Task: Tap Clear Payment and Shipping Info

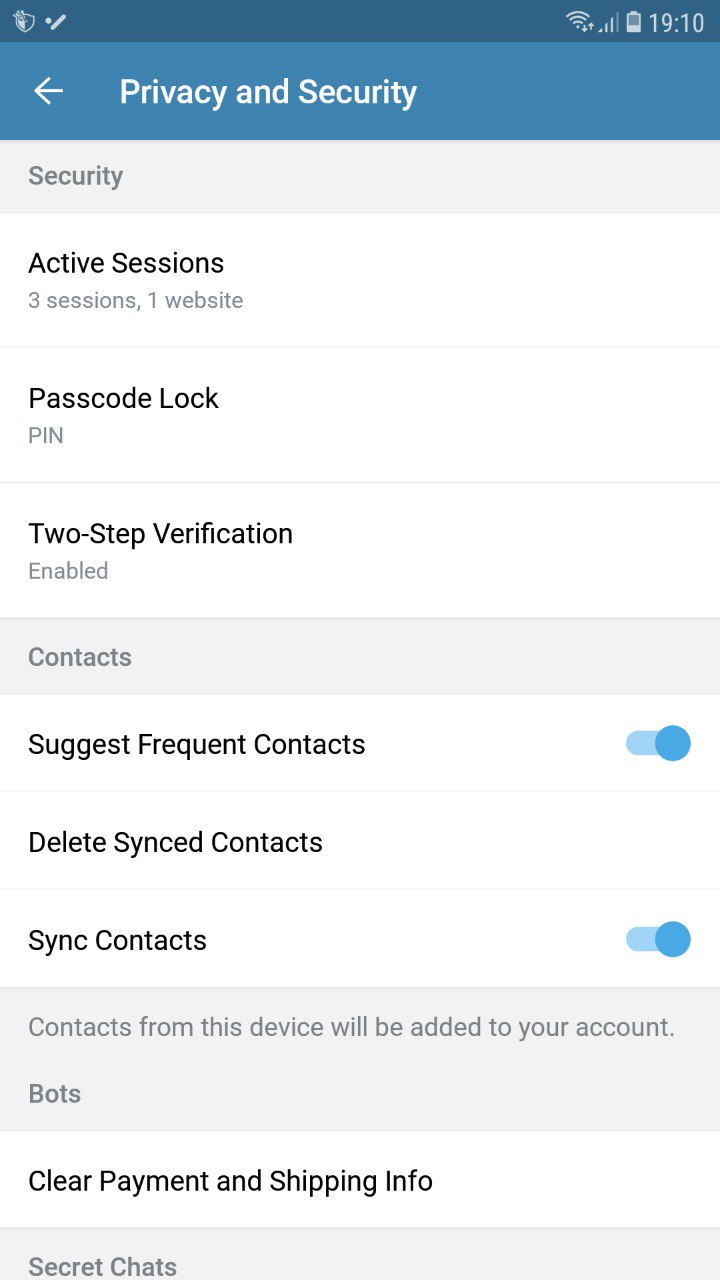Action: [360, 1180]
